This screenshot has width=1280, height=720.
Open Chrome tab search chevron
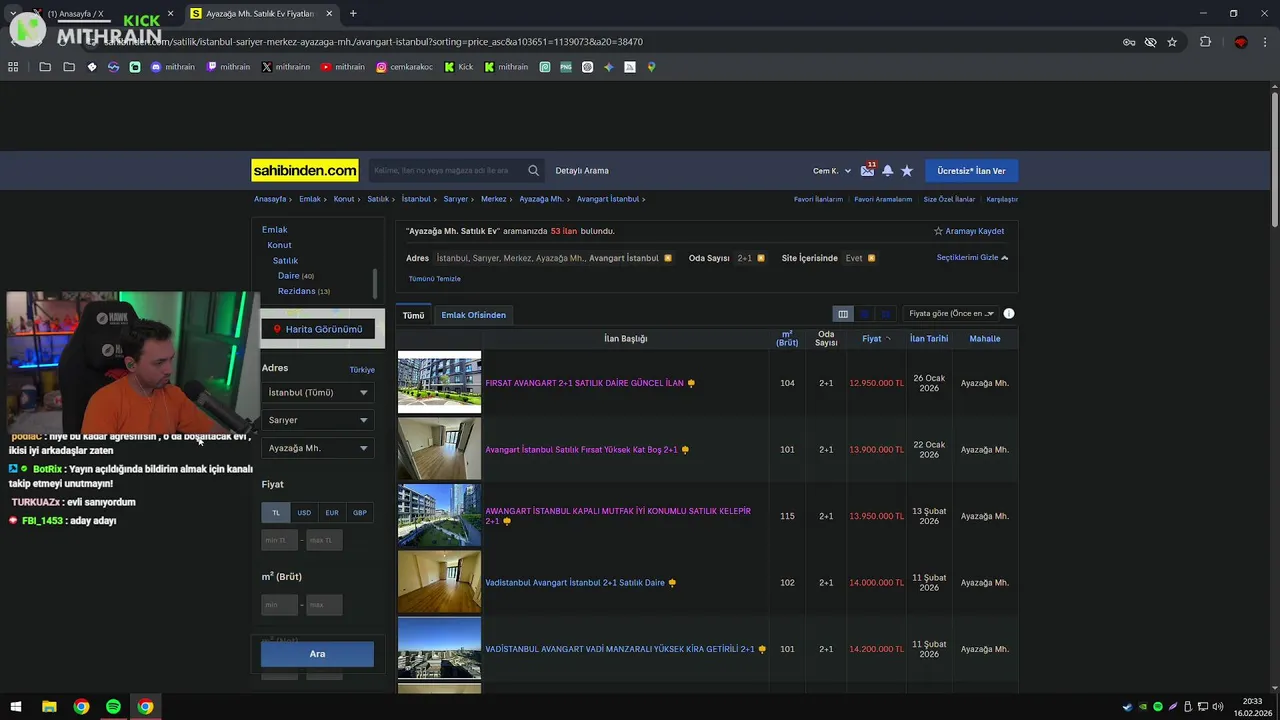click(x=13, y=13)
